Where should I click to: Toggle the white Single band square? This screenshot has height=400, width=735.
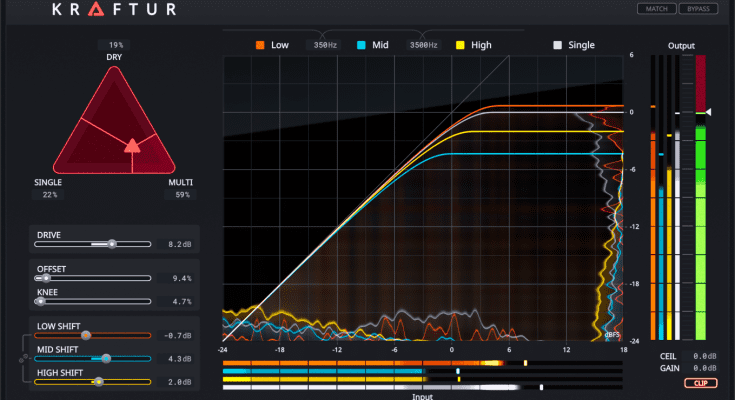click(558, 45)
